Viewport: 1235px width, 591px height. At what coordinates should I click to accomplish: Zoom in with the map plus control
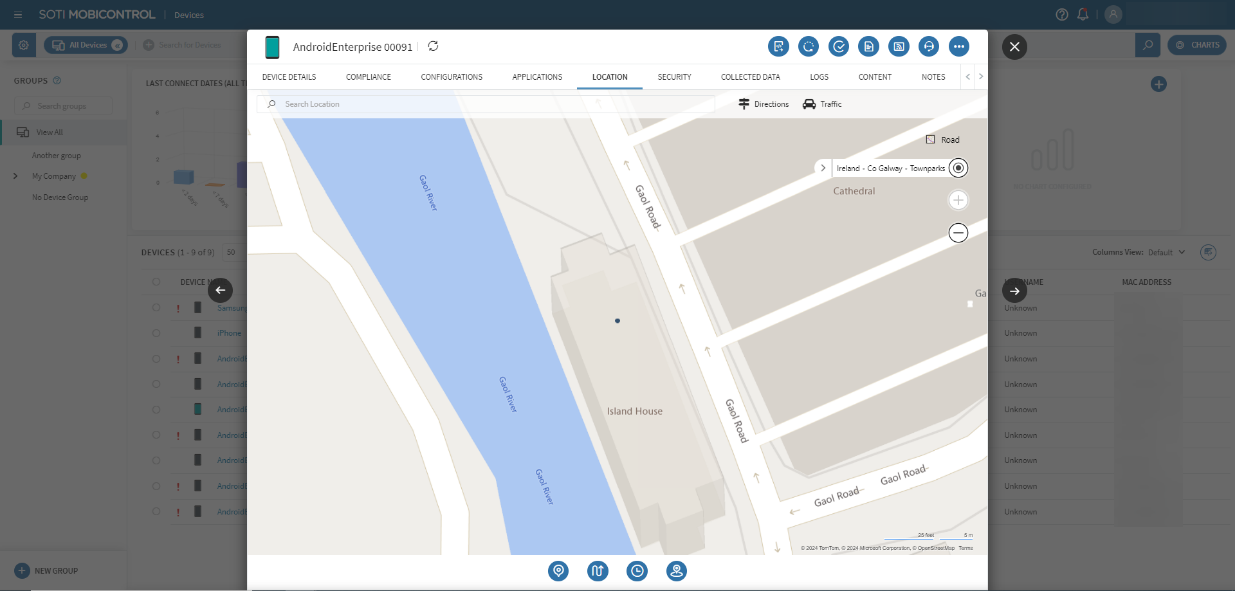957,200
